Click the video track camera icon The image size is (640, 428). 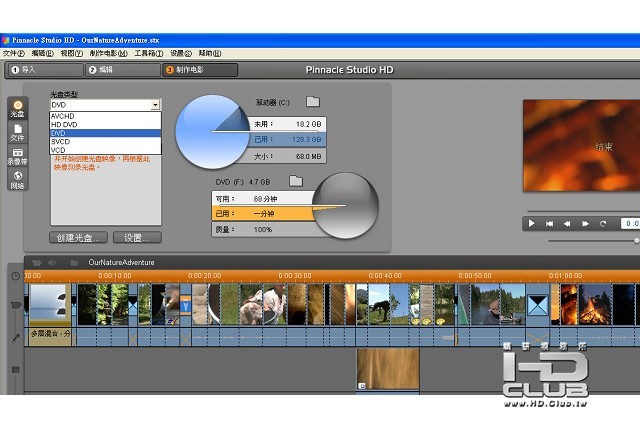16,304
